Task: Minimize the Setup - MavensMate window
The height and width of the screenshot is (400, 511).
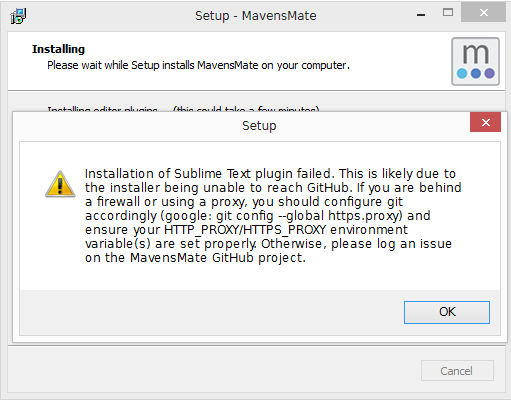Action: tap(421, 15)
